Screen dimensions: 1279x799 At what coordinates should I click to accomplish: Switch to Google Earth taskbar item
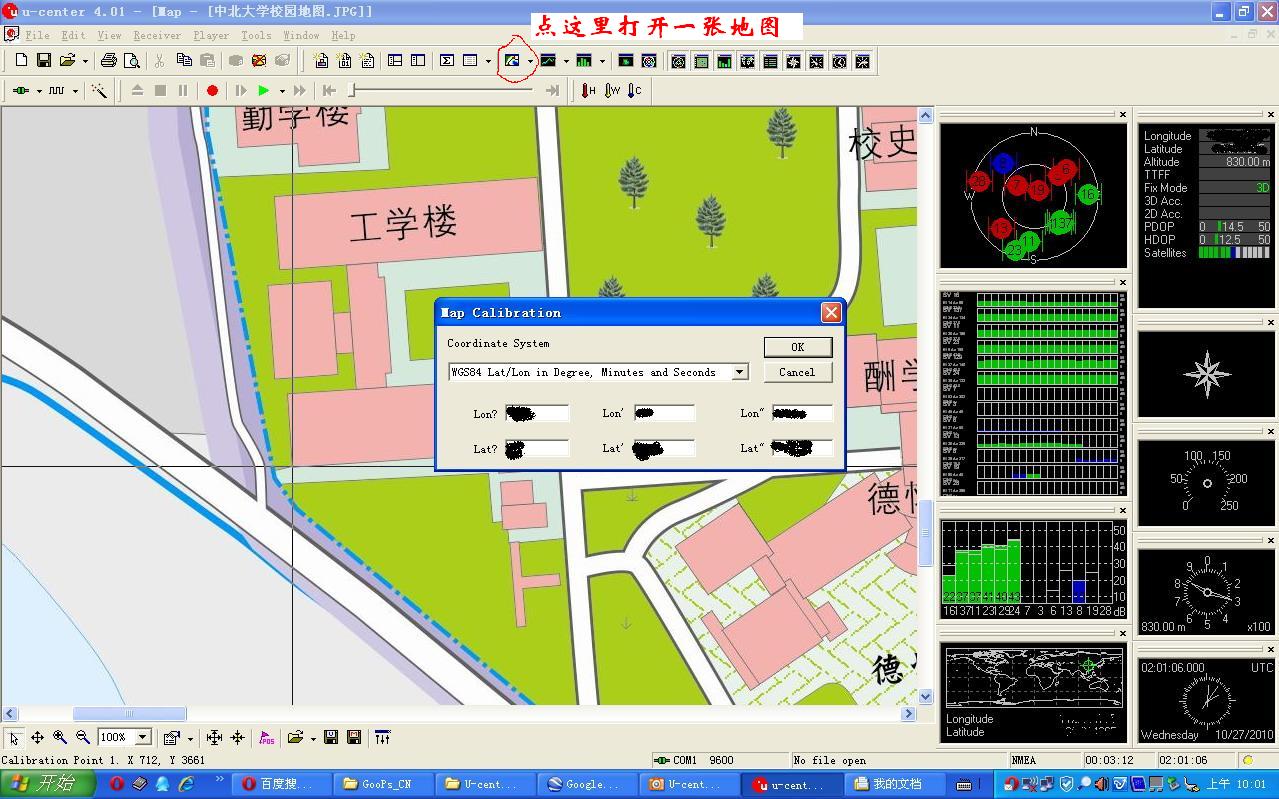(x=588, y=784)
